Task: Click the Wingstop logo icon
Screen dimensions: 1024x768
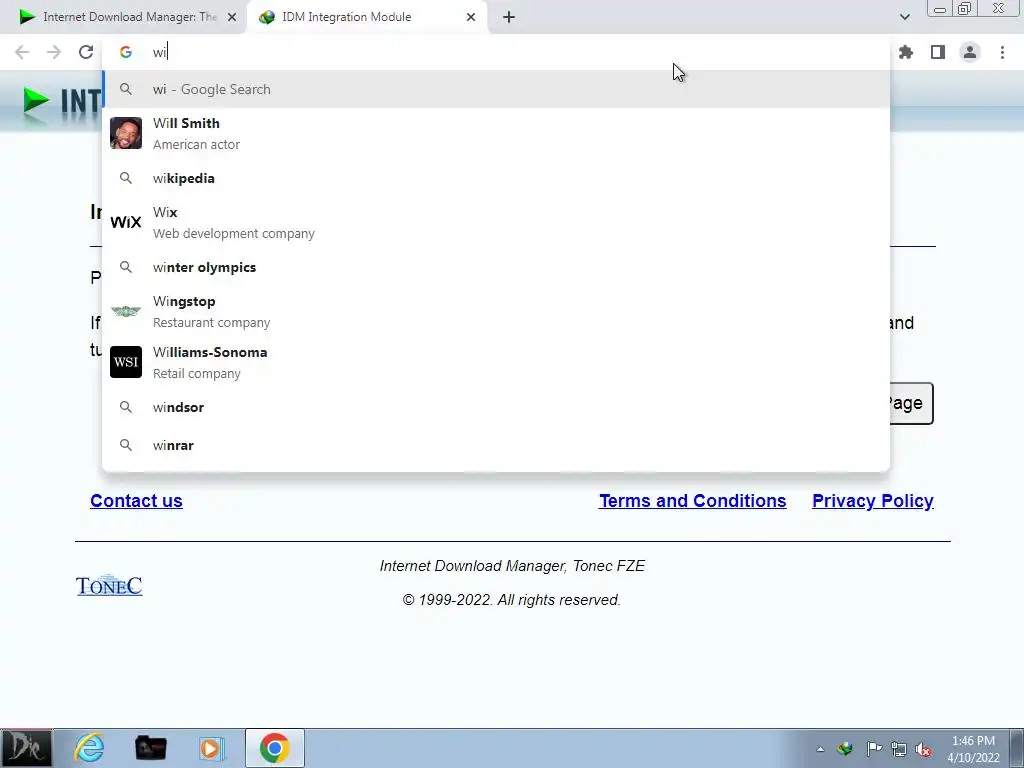Action: coord(126,312)
